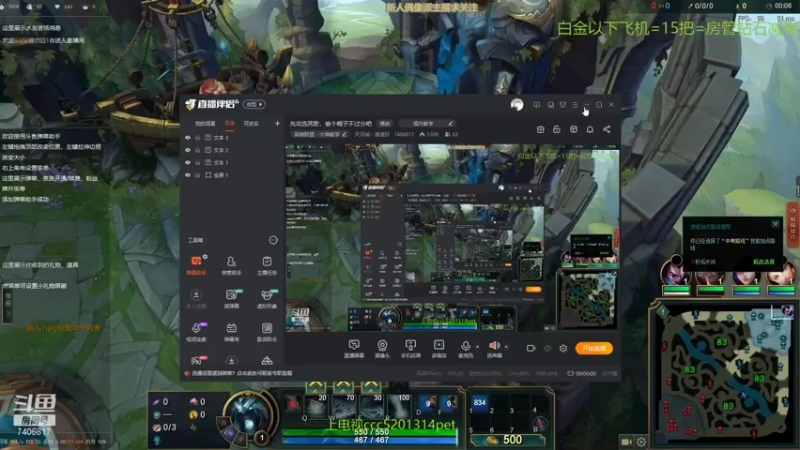Open the 房管助手 room manager tool
This screenshot has width=800, height=450.
pos(231,265)
